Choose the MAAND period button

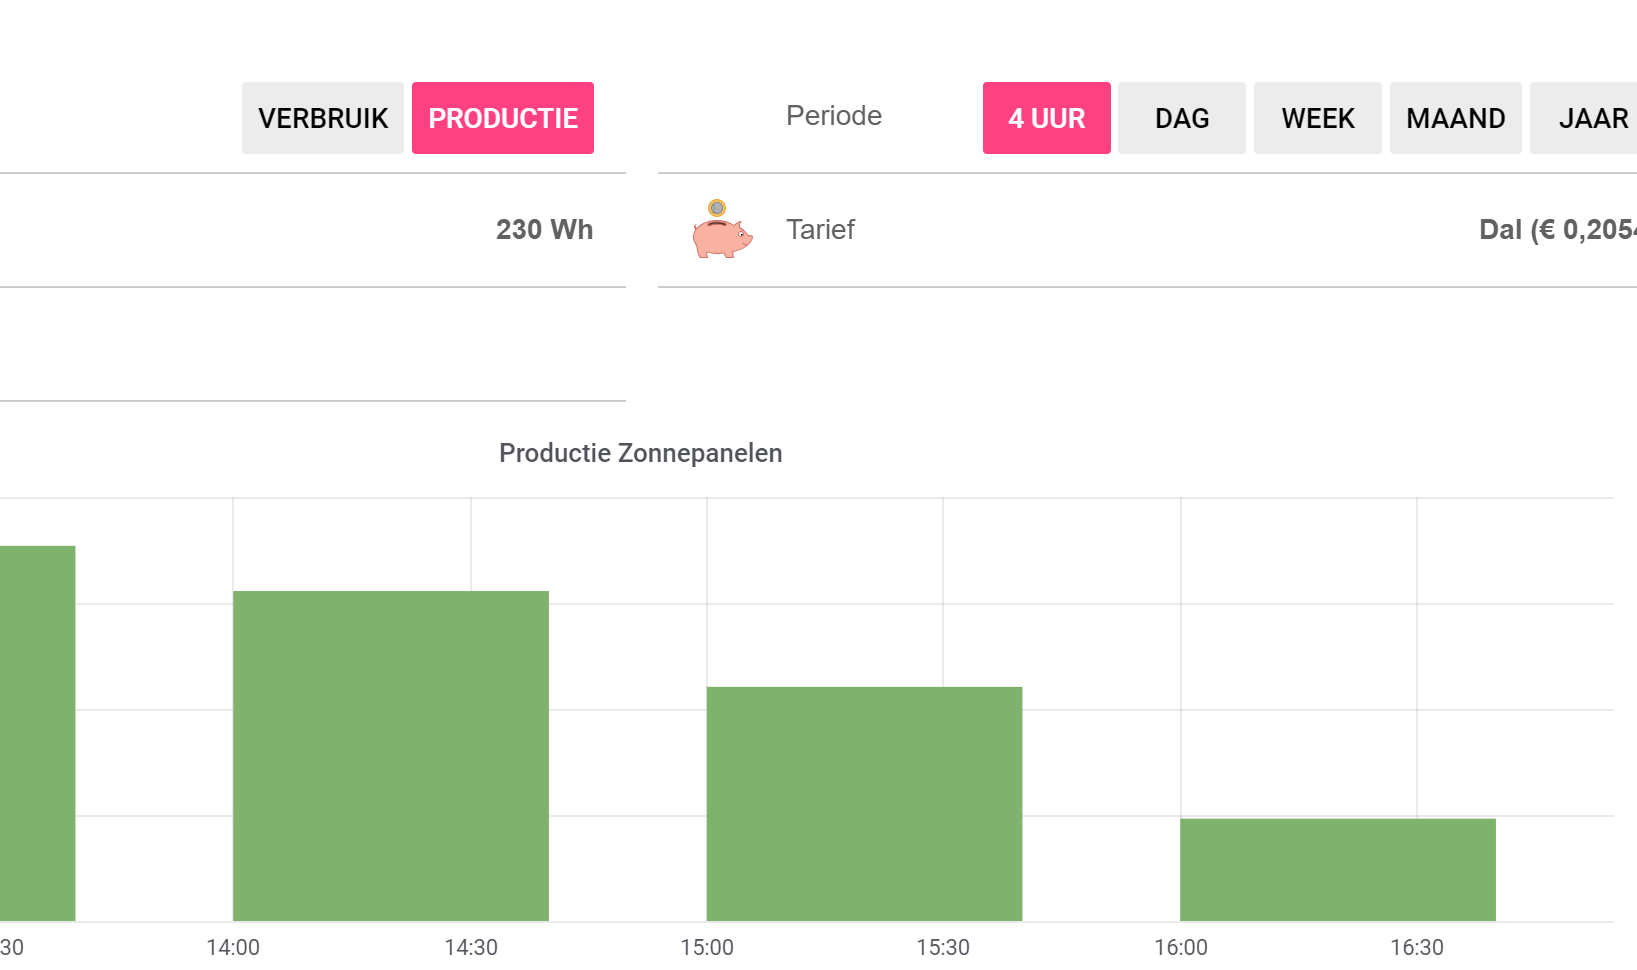tap(1456, 118)
